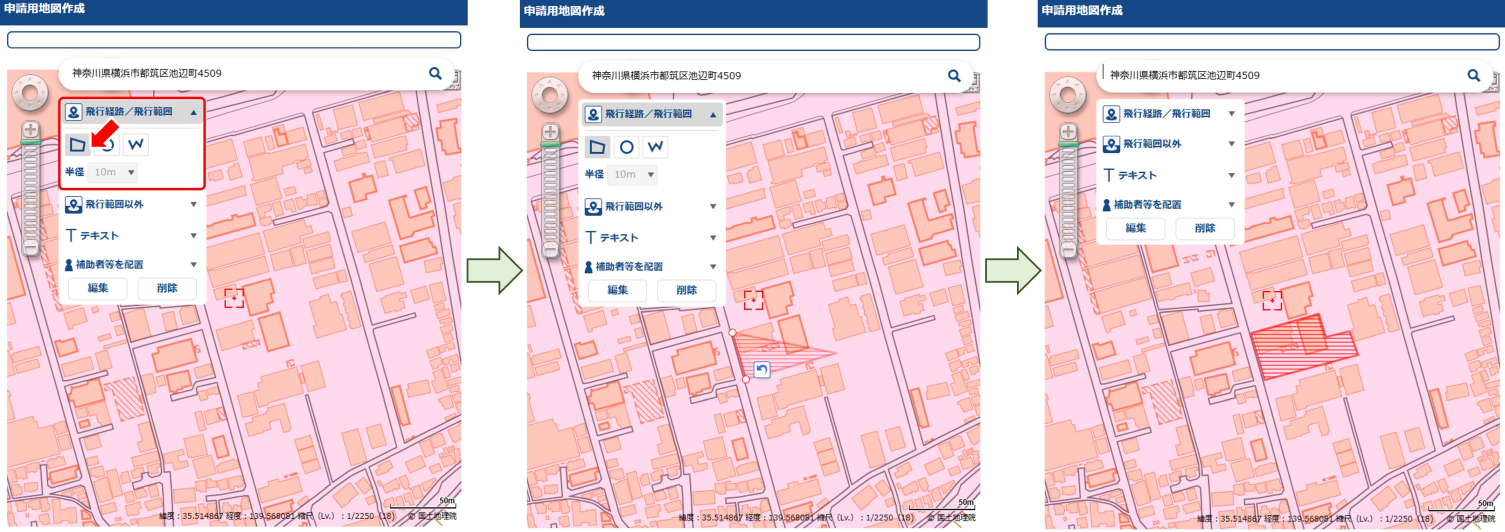Select the W polyline tool in the middle map
This screenshot has width=1505, height=532.
point(655,147)
